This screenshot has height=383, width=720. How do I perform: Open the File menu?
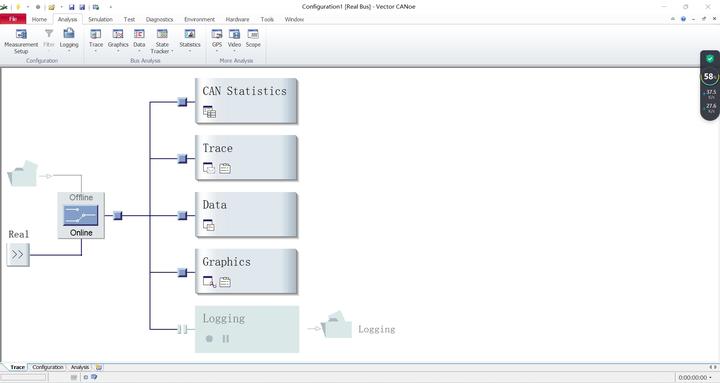coord(13,19)
